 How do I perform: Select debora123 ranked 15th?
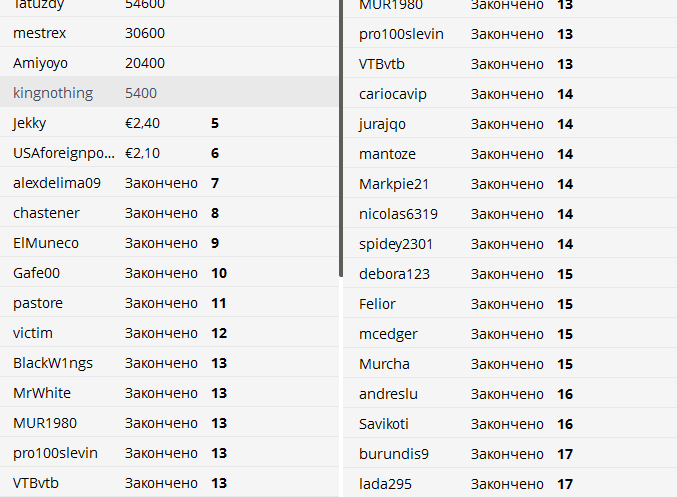[x=510, y=274]
